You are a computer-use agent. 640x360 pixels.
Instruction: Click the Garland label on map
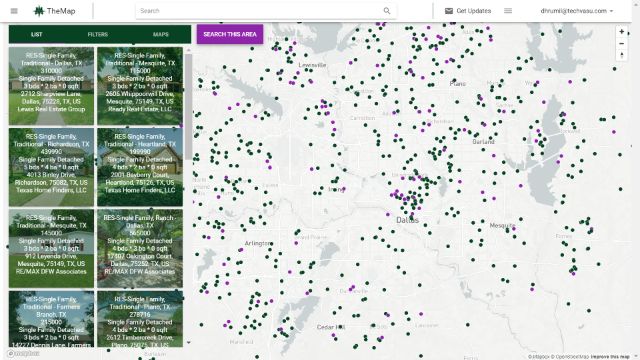coord(483,142)
